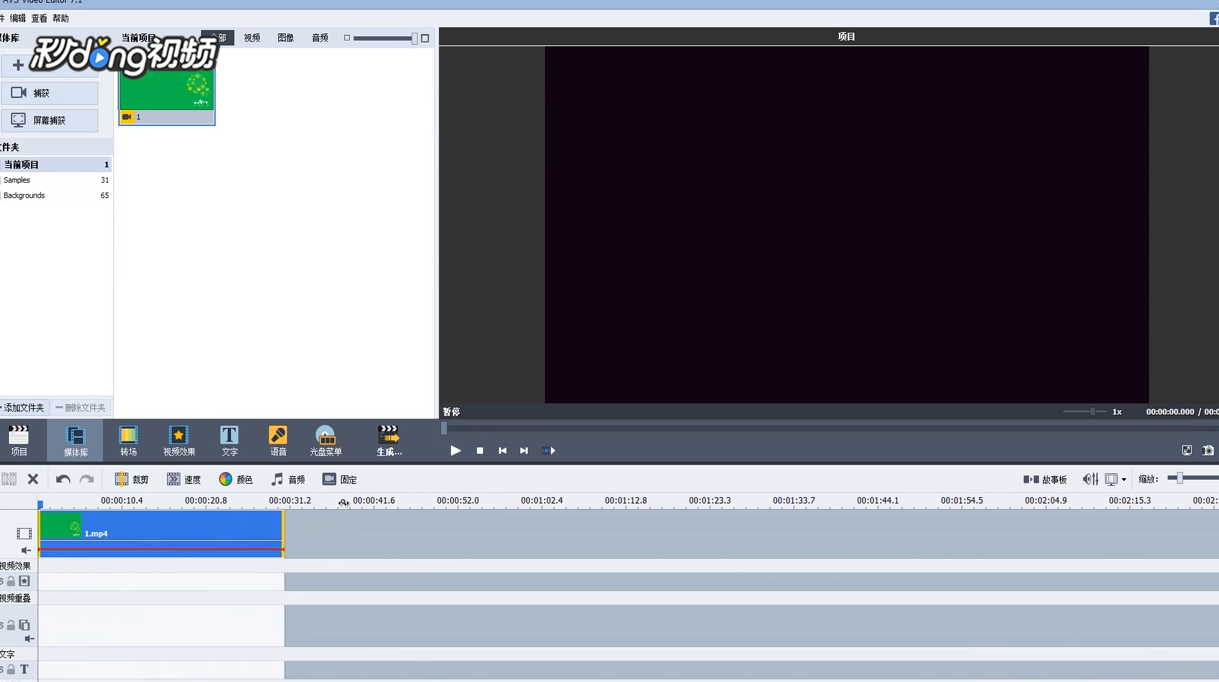The height and width of the screenshot is (682, 1219).
Task: Click the 固定 (Stabilize) tool
Action: coord(340,479)
